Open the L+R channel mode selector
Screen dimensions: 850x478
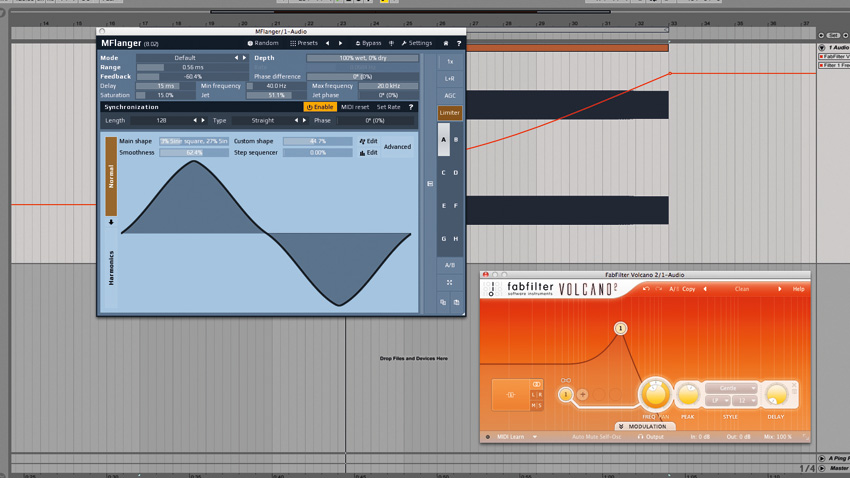pos(449,79)
